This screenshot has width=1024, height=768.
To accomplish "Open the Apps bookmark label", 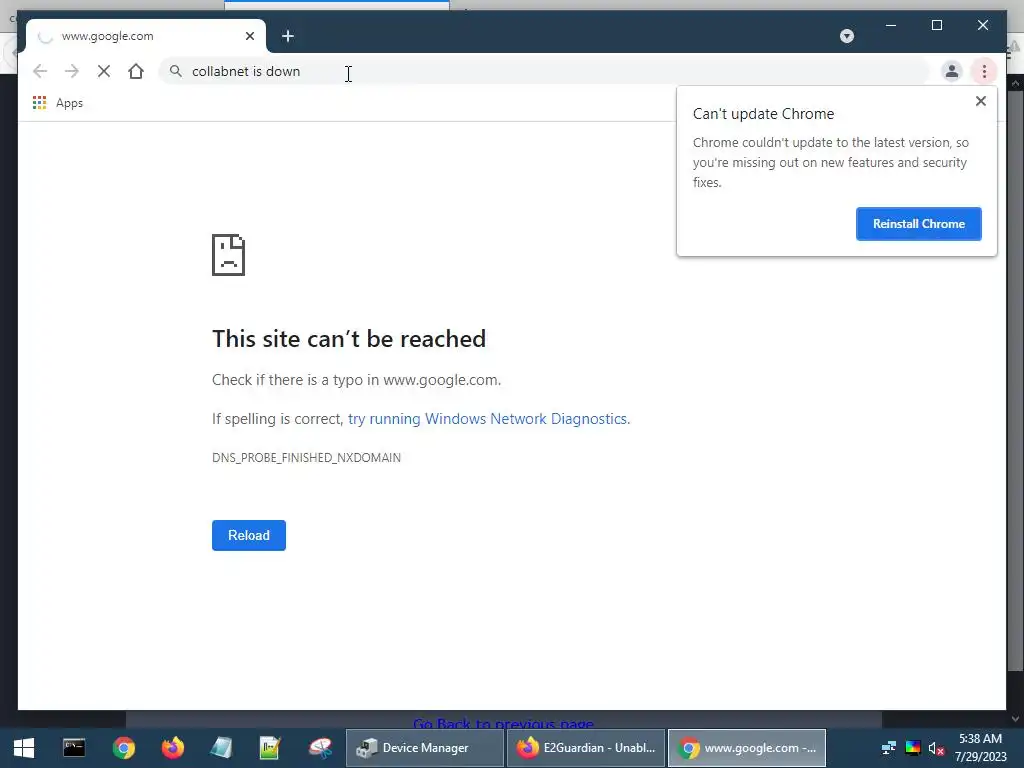I will 69,103.
